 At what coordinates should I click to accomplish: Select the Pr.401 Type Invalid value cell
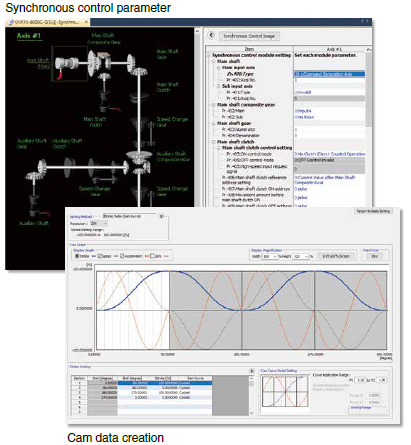(x=329, y=92)
